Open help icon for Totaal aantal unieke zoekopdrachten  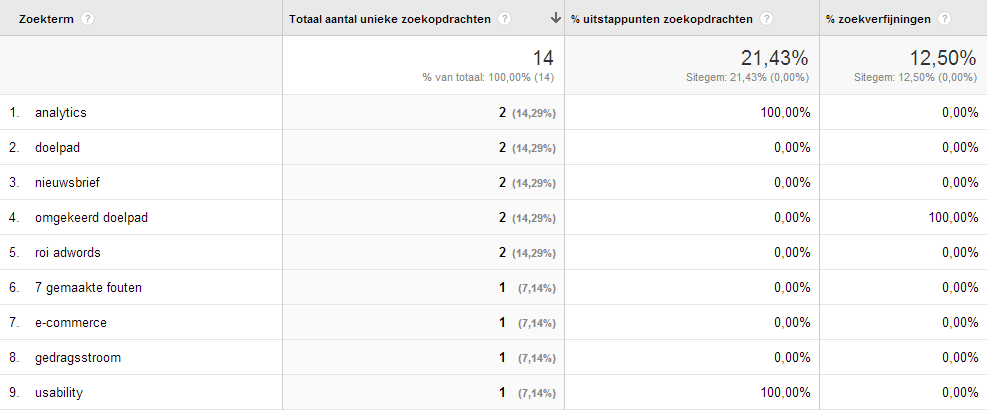click(504, 19)
